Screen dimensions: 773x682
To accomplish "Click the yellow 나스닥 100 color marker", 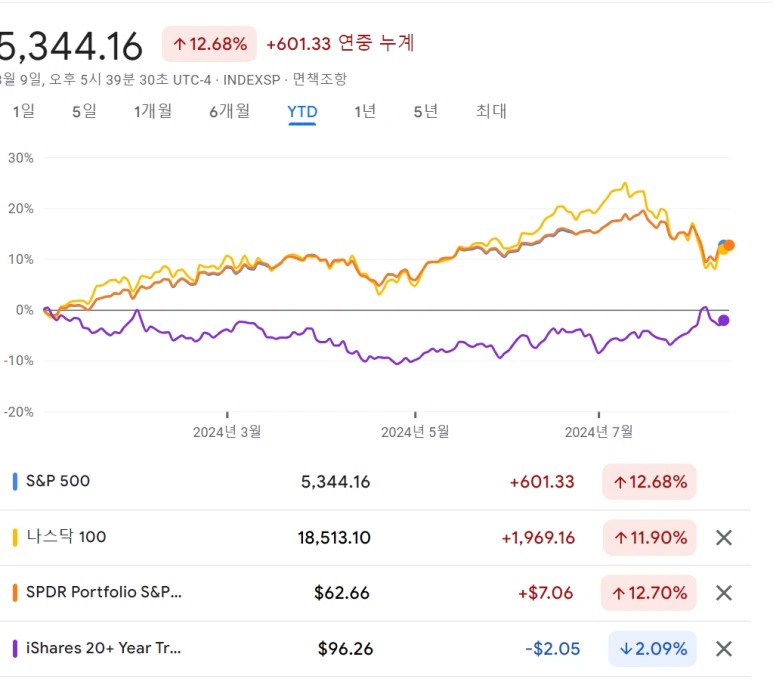I will coord(15,537).
